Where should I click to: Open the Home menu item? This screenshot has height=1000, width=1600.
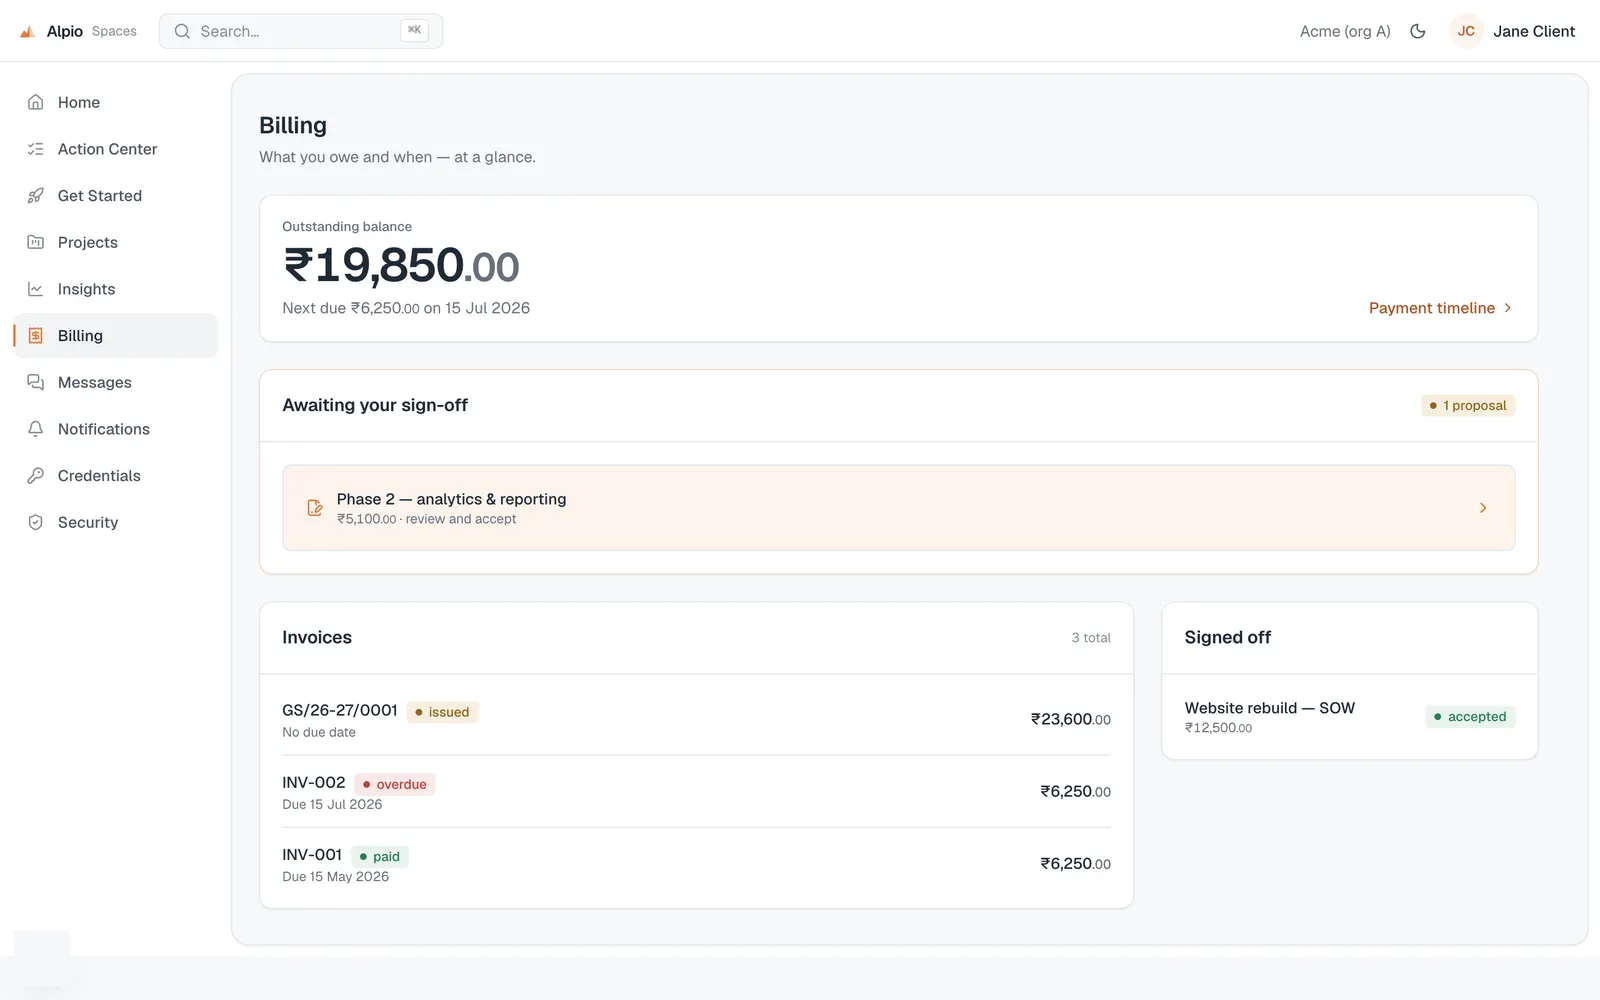click(x=116, y=102)
